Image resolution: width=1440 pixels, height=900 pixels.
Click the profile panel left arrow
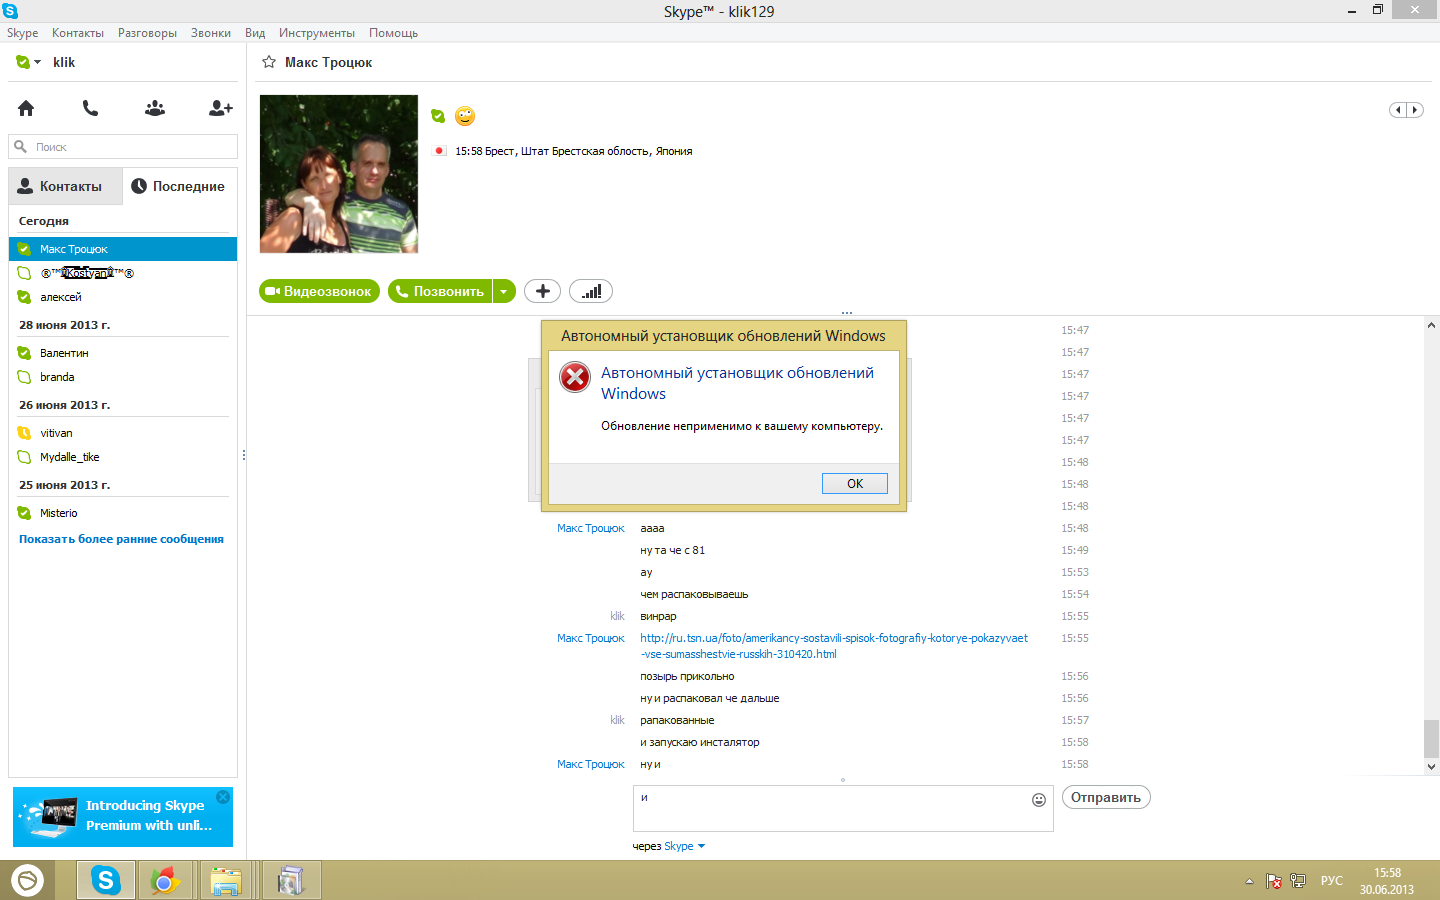pyautogui.click(x=1398, y=110)
